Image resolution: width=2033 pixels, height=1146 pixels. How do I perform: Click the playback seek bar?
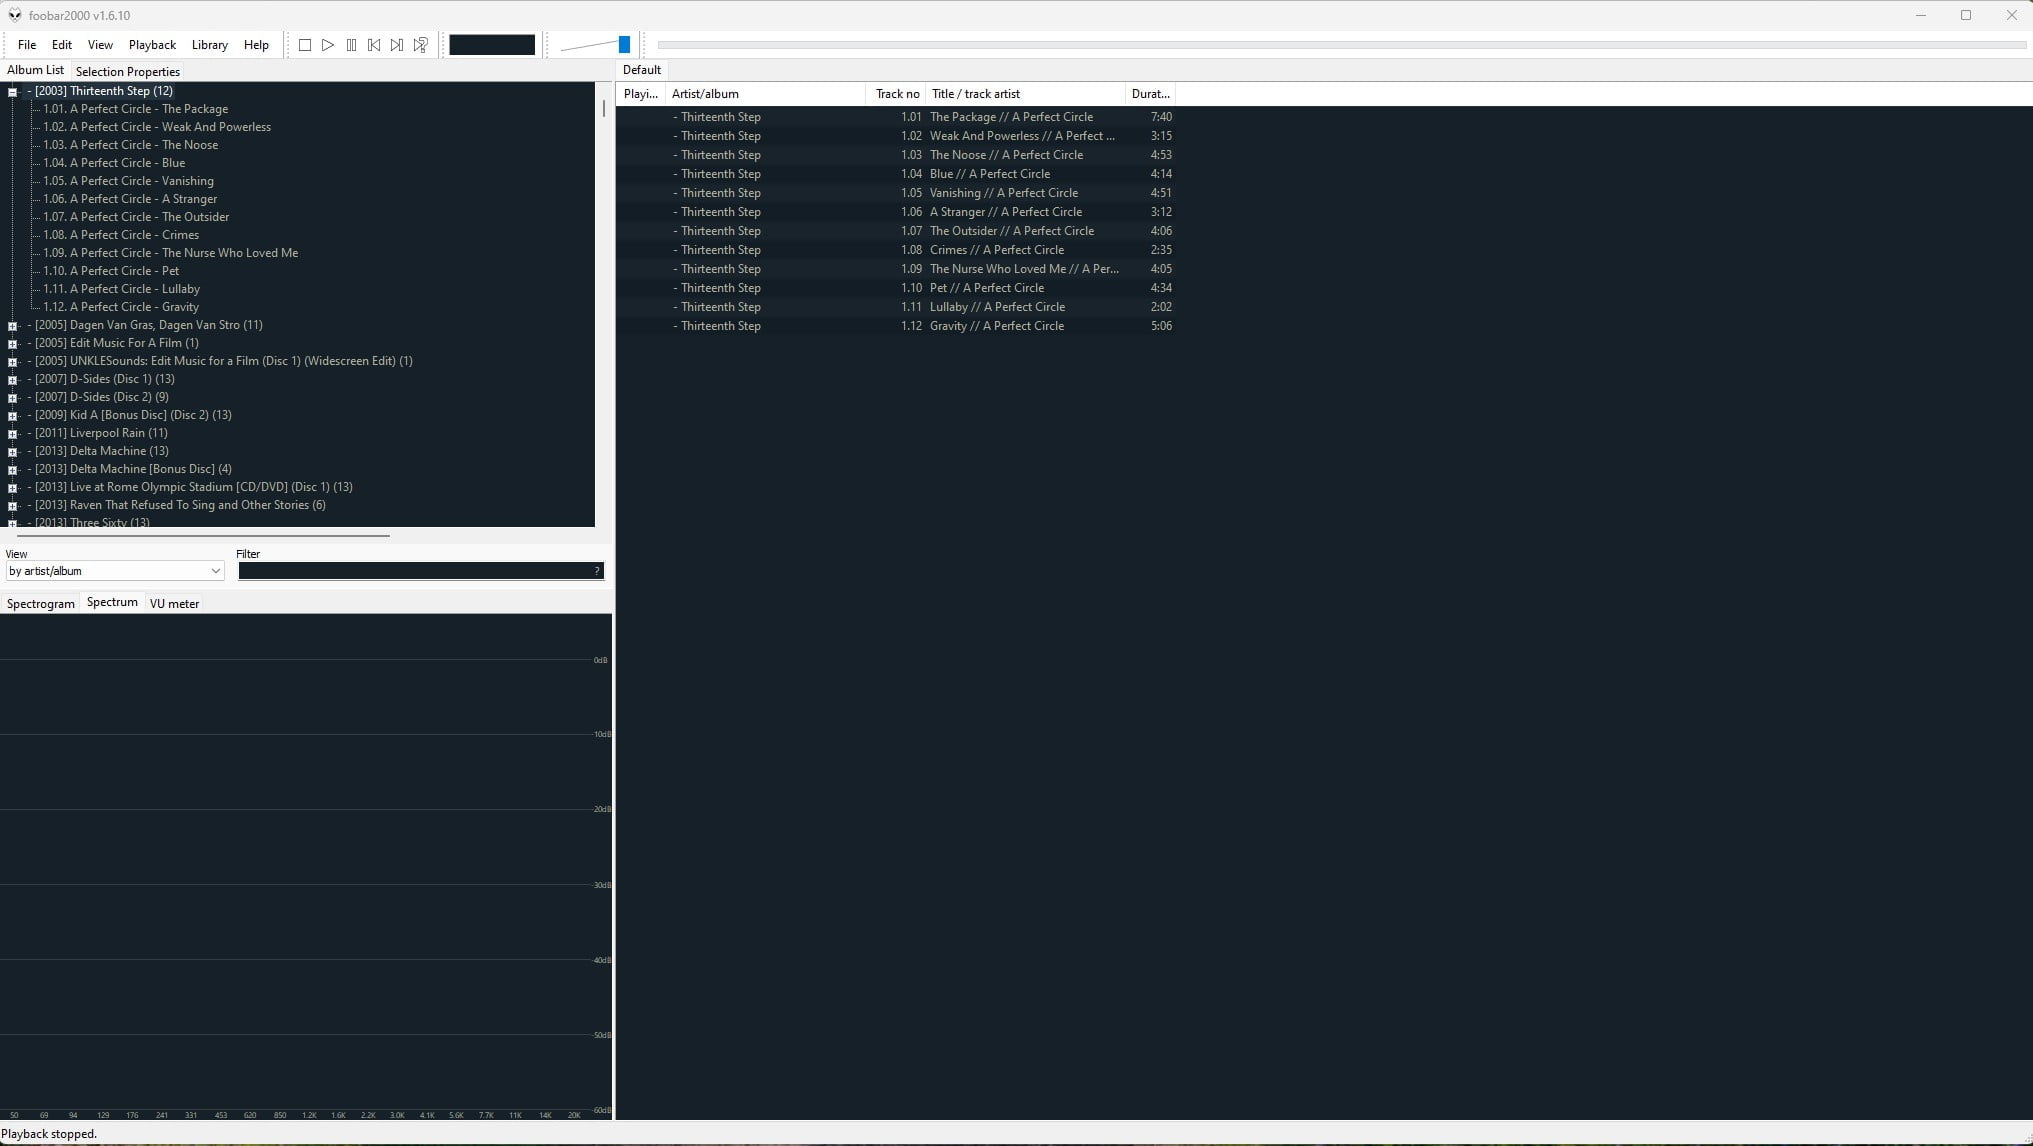pos(1341,45)
